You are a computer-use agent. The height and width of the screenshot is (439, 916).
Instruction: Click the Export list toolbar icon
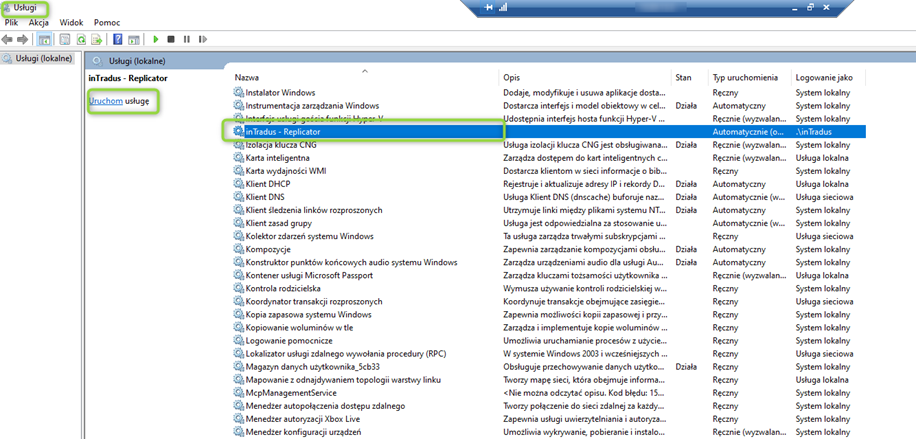click(x=96, y=39)
